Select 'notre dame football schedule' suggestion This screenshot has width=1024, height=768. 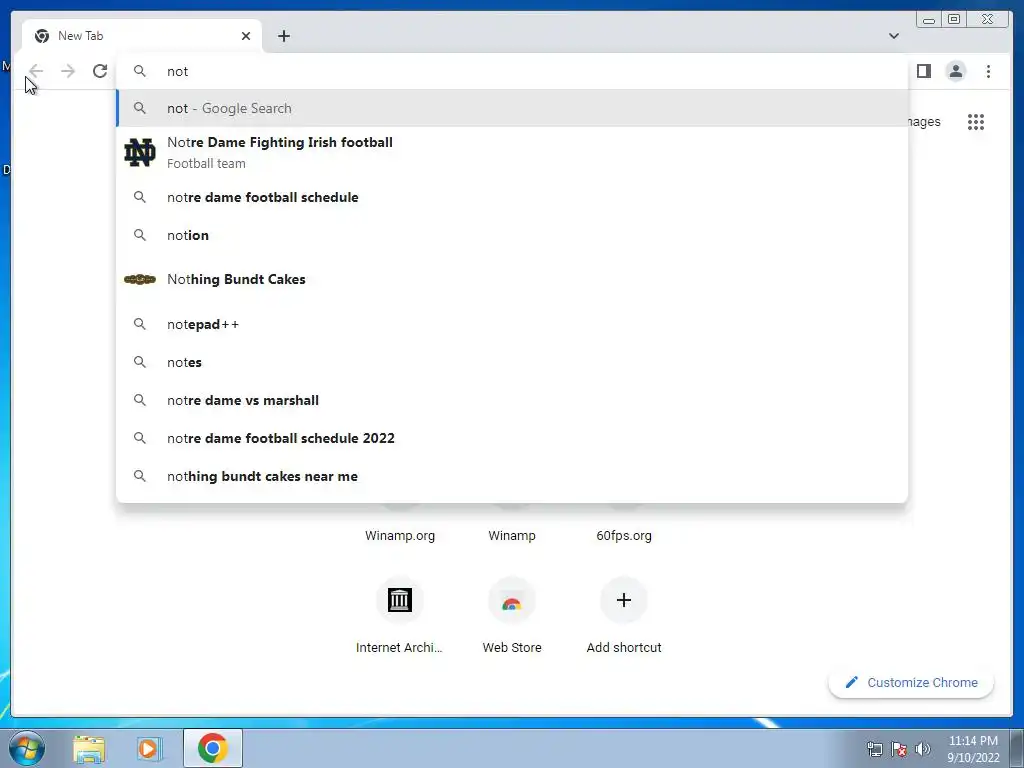pyautogui.click(x=512, y=197)
